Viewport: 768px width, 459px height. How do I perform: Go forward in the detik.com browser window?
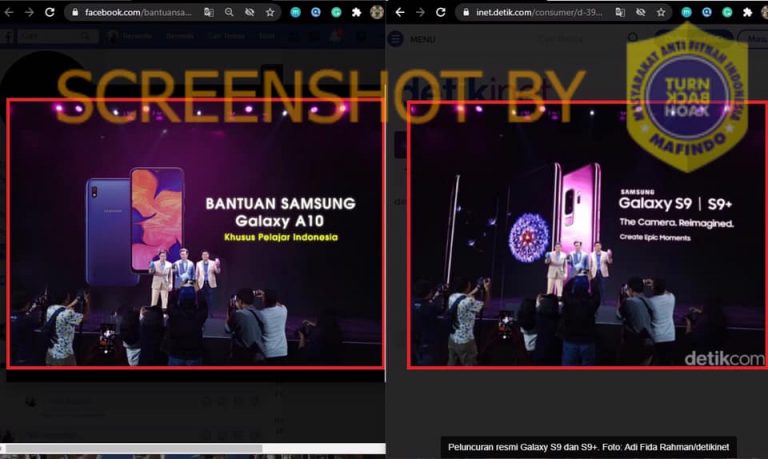tap(420, 12)
